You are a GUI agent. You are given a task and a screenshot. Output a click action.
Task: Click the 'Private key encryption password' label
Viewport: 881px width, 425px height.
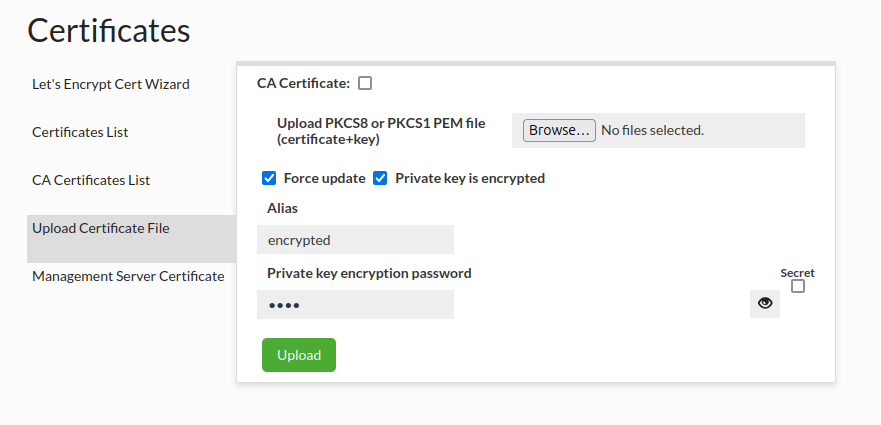click(x=369, y=273)
